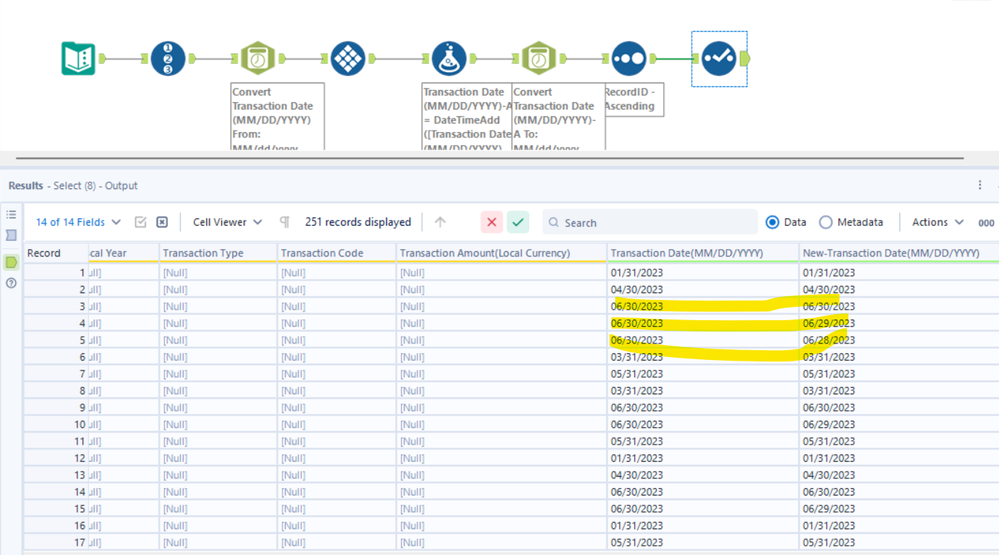
Task: Open the Cell Viewer dropdown
Action: tap(228, 222)
